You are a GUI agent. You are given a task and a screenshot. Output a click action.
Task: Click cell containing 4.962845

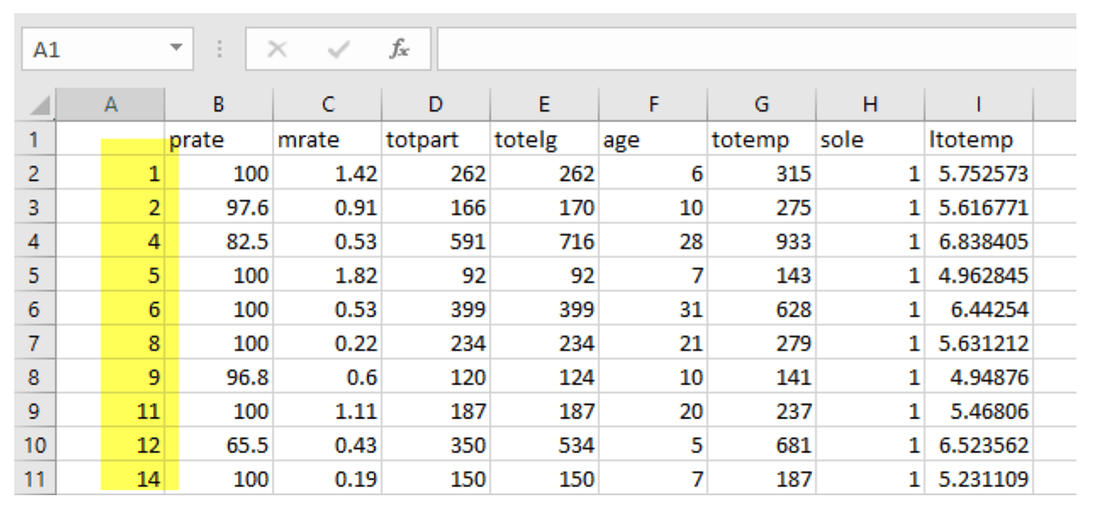979,274
